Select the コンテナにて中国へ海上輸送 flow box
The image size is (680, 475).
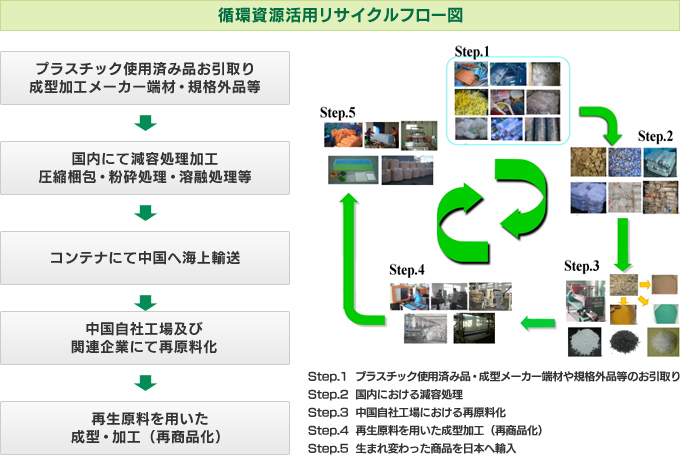(x=146, y=257)
